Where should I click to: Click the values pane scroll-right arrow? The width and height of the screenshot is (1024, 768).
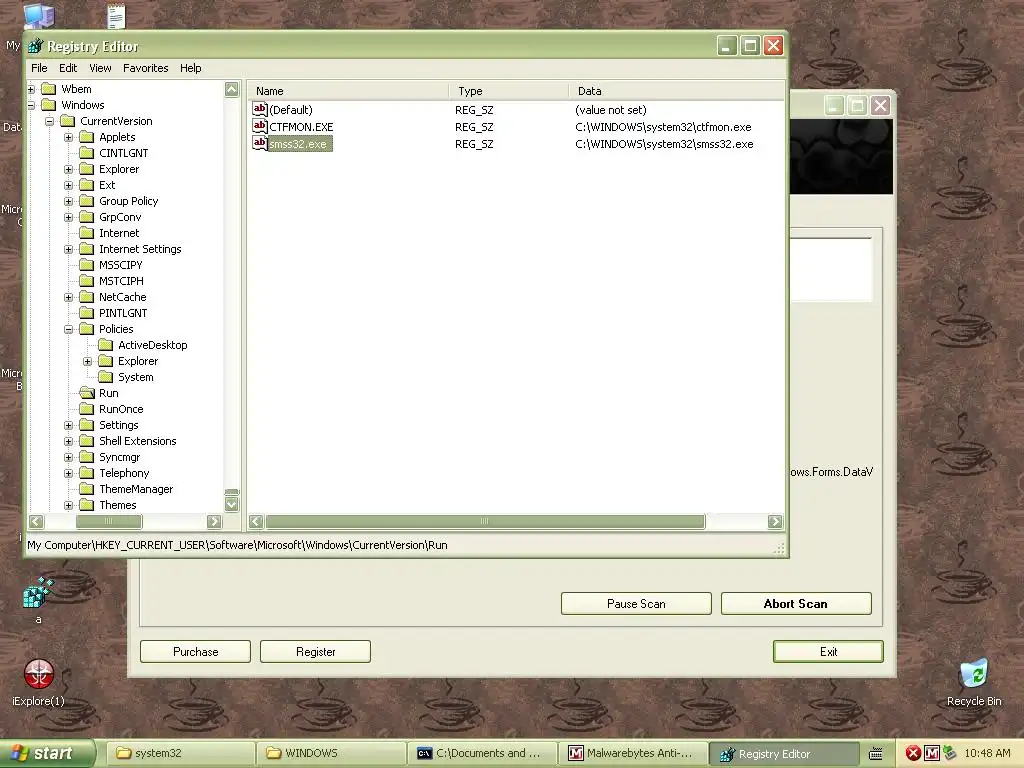click(x=775, y=521)
